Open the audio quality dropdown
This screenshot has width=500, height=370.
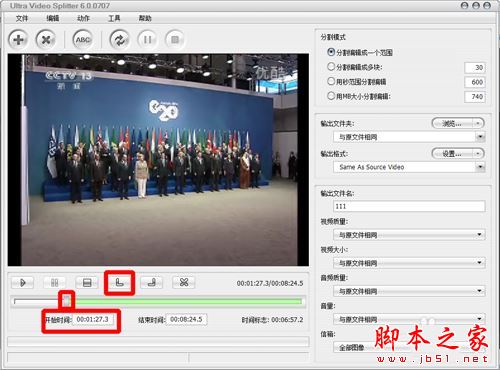click(409, 291)
